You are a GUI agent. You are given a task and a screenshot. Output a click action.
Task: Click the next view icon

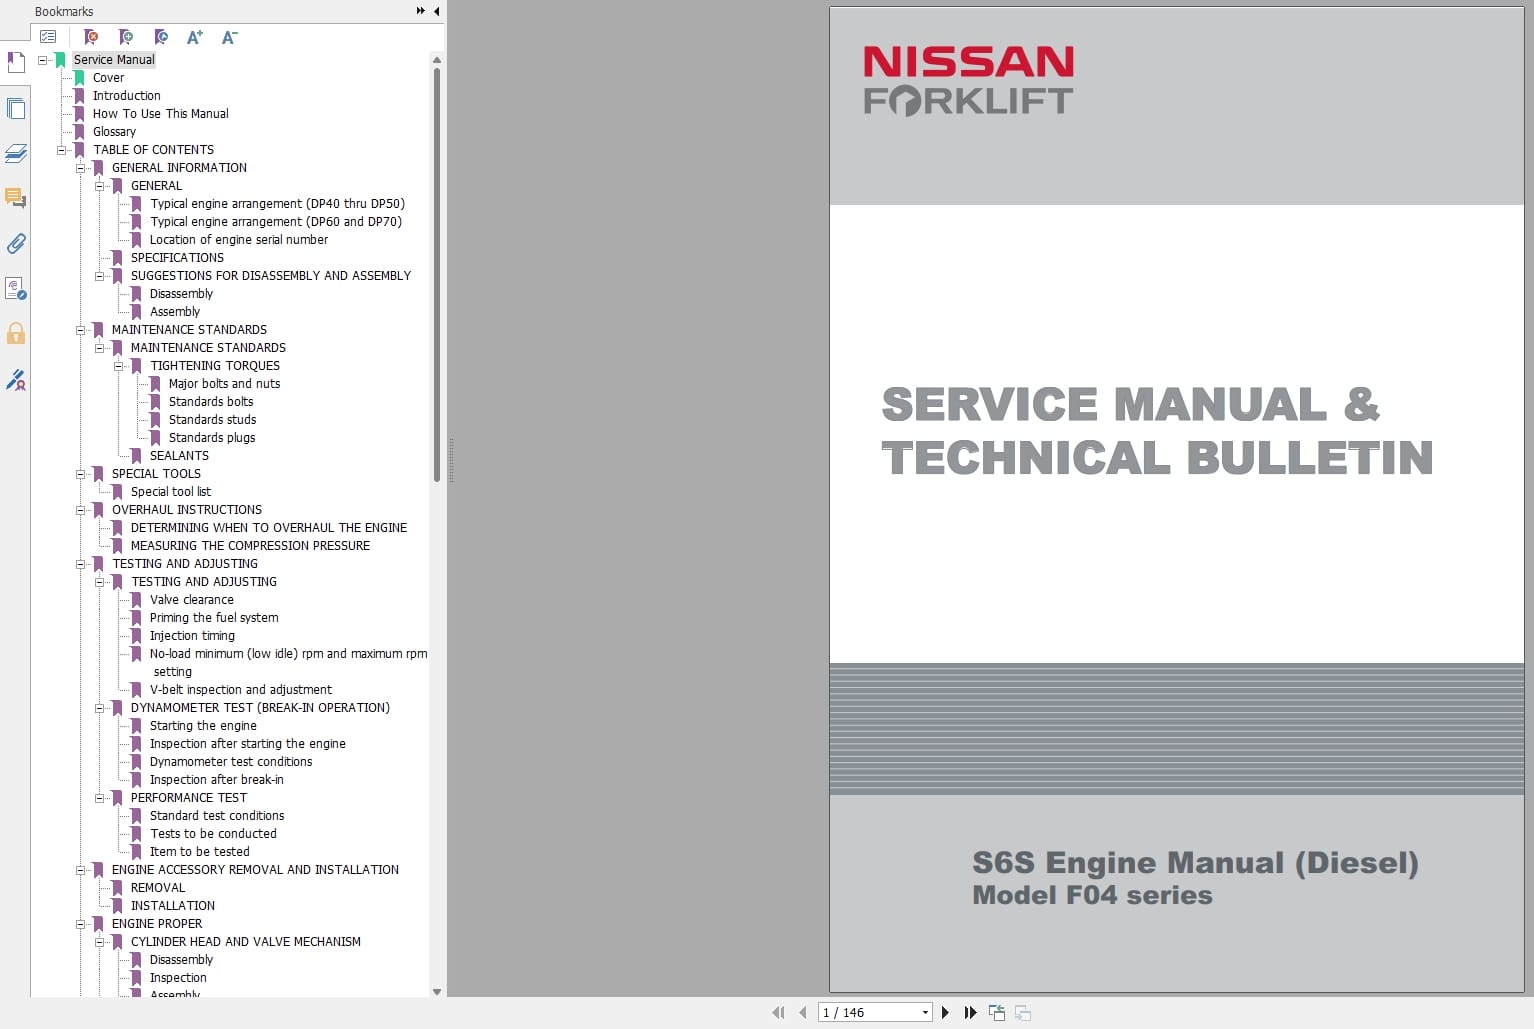1023,1013
